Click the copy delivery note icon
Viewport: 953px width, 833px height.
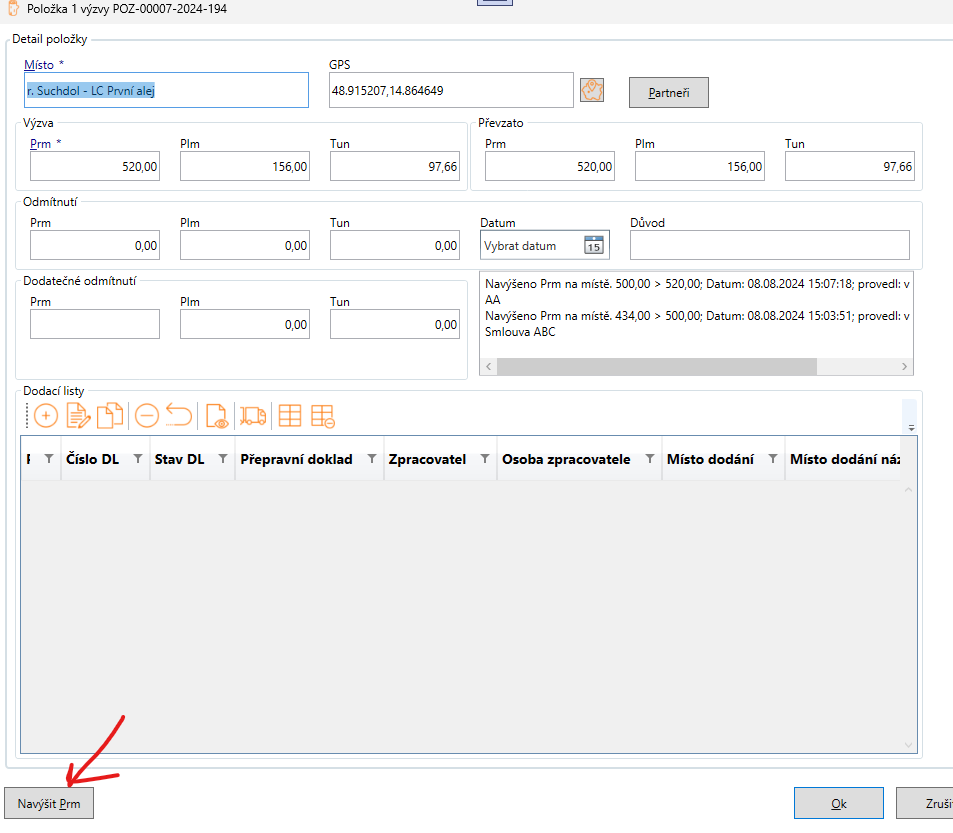tap(110, 416)
